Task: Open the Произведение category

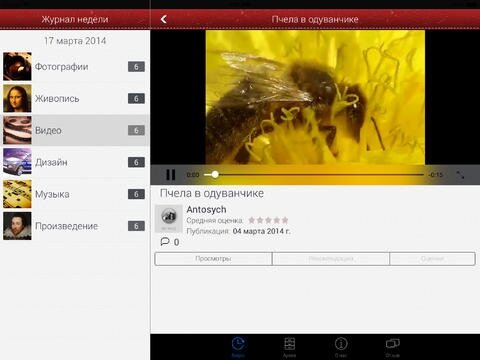Action: click(x=75, y=226)
